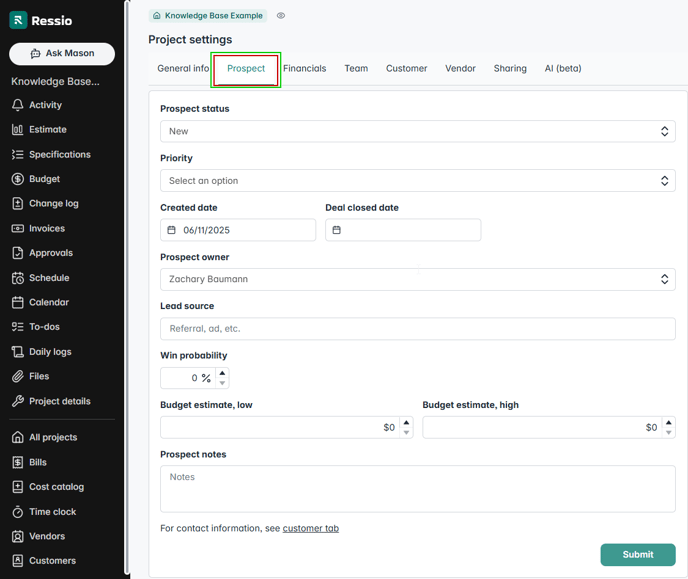Decrease budget estimate low with down arrow
688x579 pixels.
[x=406, y=432]
